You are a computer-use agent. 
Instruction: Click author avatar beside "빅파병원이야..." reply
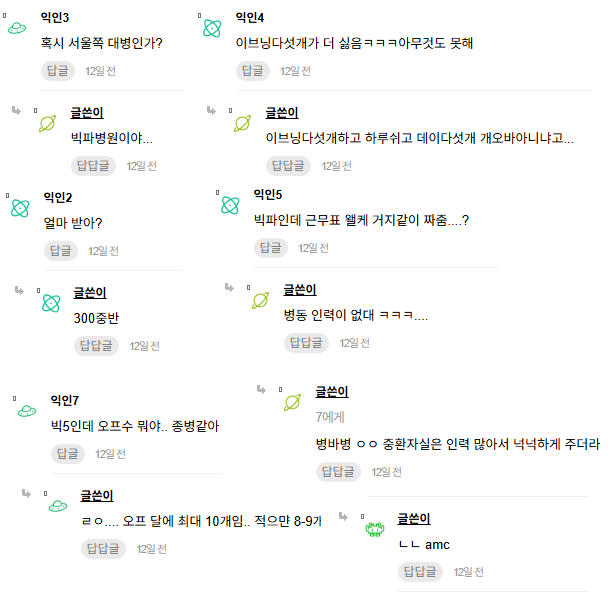click(47, 123)
